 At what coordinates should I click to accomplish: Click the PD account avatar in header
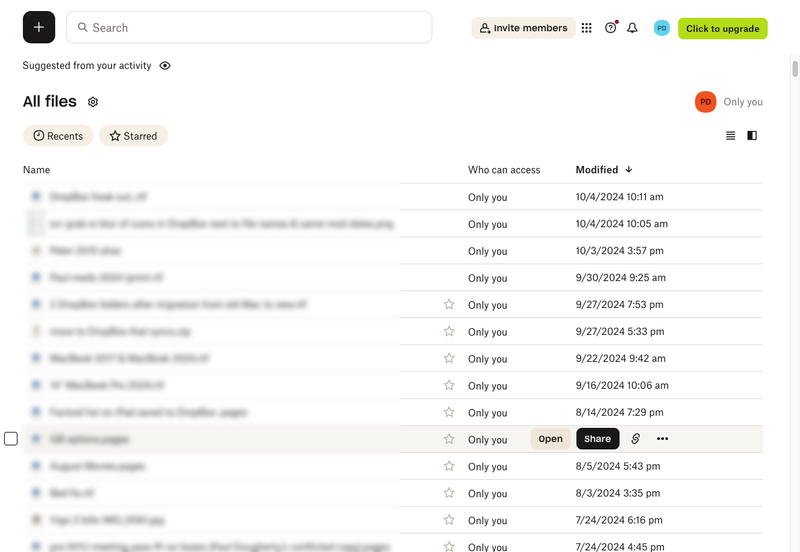click(x=661, y=28)
